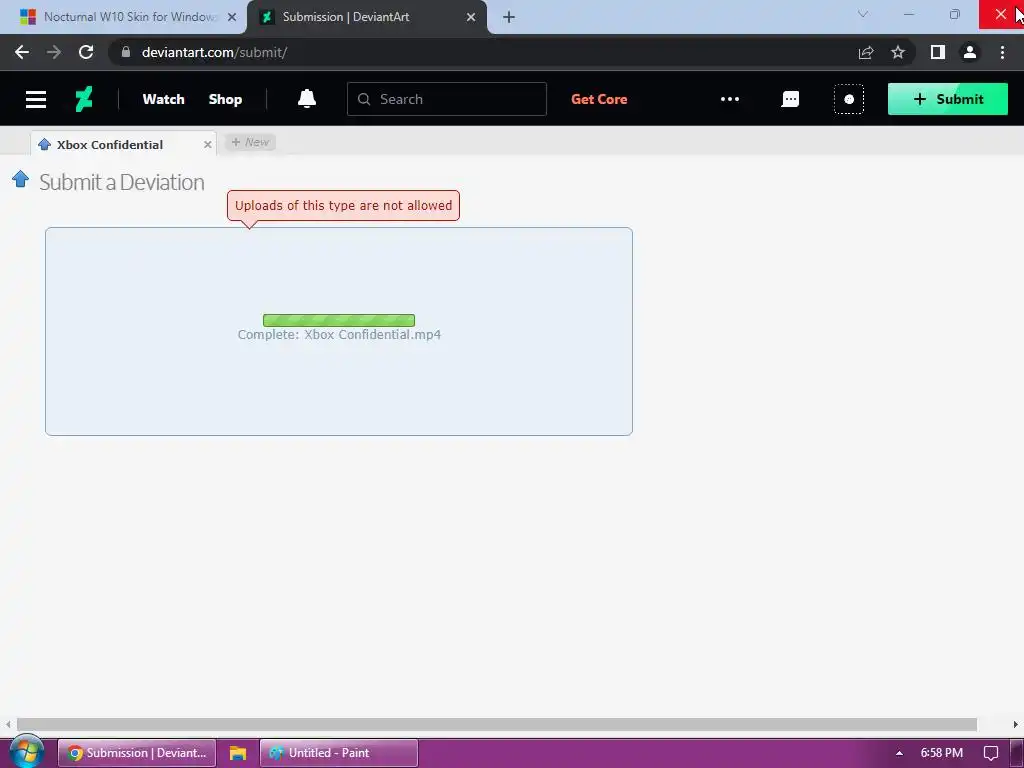Click the share page icon in address bar

[x=866, y=52]
